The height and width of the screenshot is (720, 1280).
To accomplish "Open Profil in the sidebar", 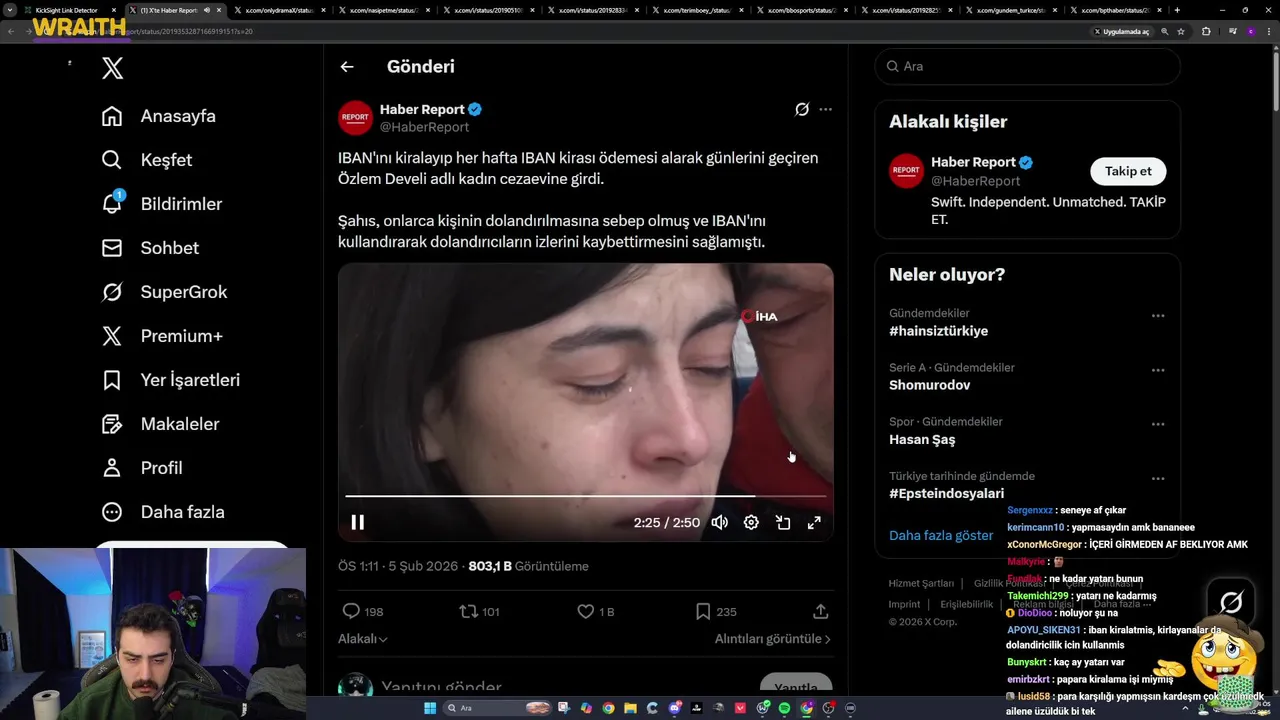I will 142,468.
